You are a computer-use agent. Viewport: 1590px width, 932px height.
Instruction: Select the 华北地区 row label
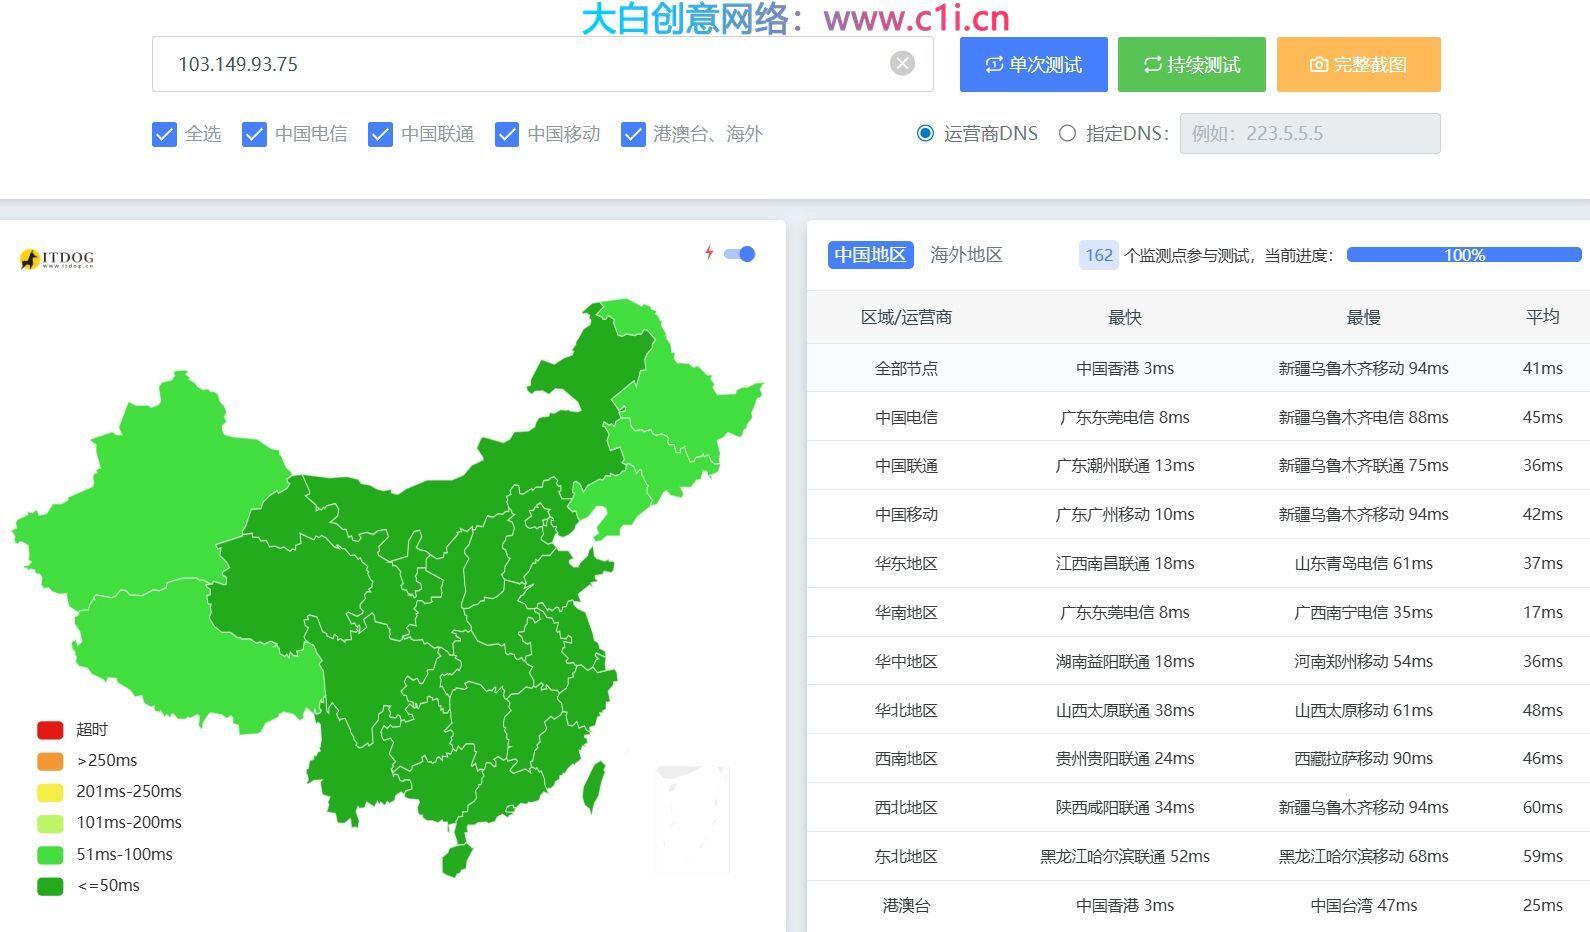click(x=906, y=710)
